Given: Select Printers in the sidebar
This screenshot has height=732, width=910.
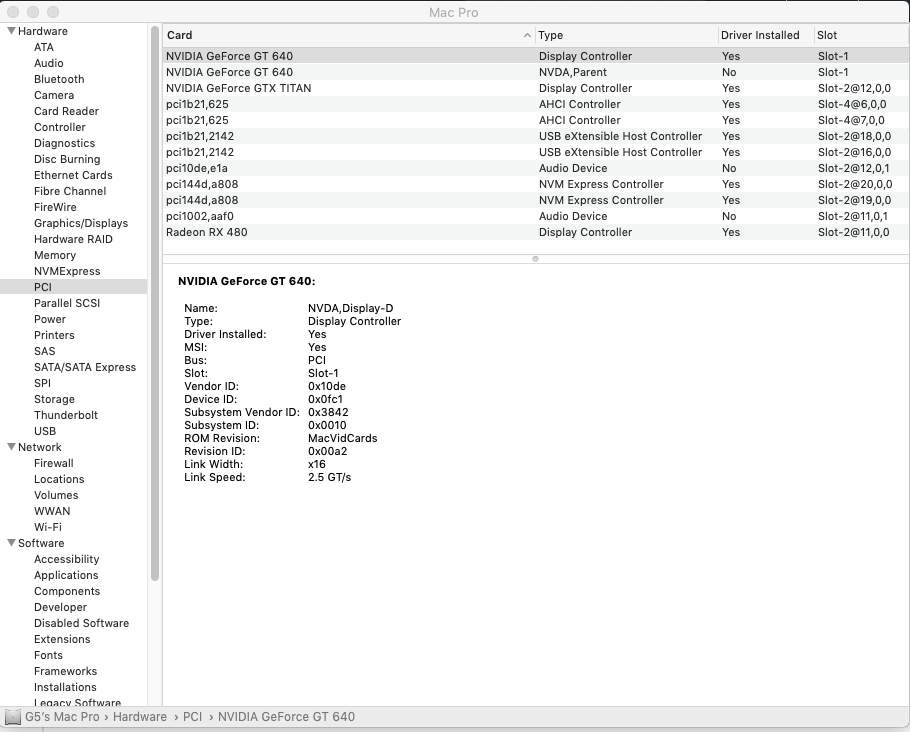Looking at the screenshot, I should [54, 335].
